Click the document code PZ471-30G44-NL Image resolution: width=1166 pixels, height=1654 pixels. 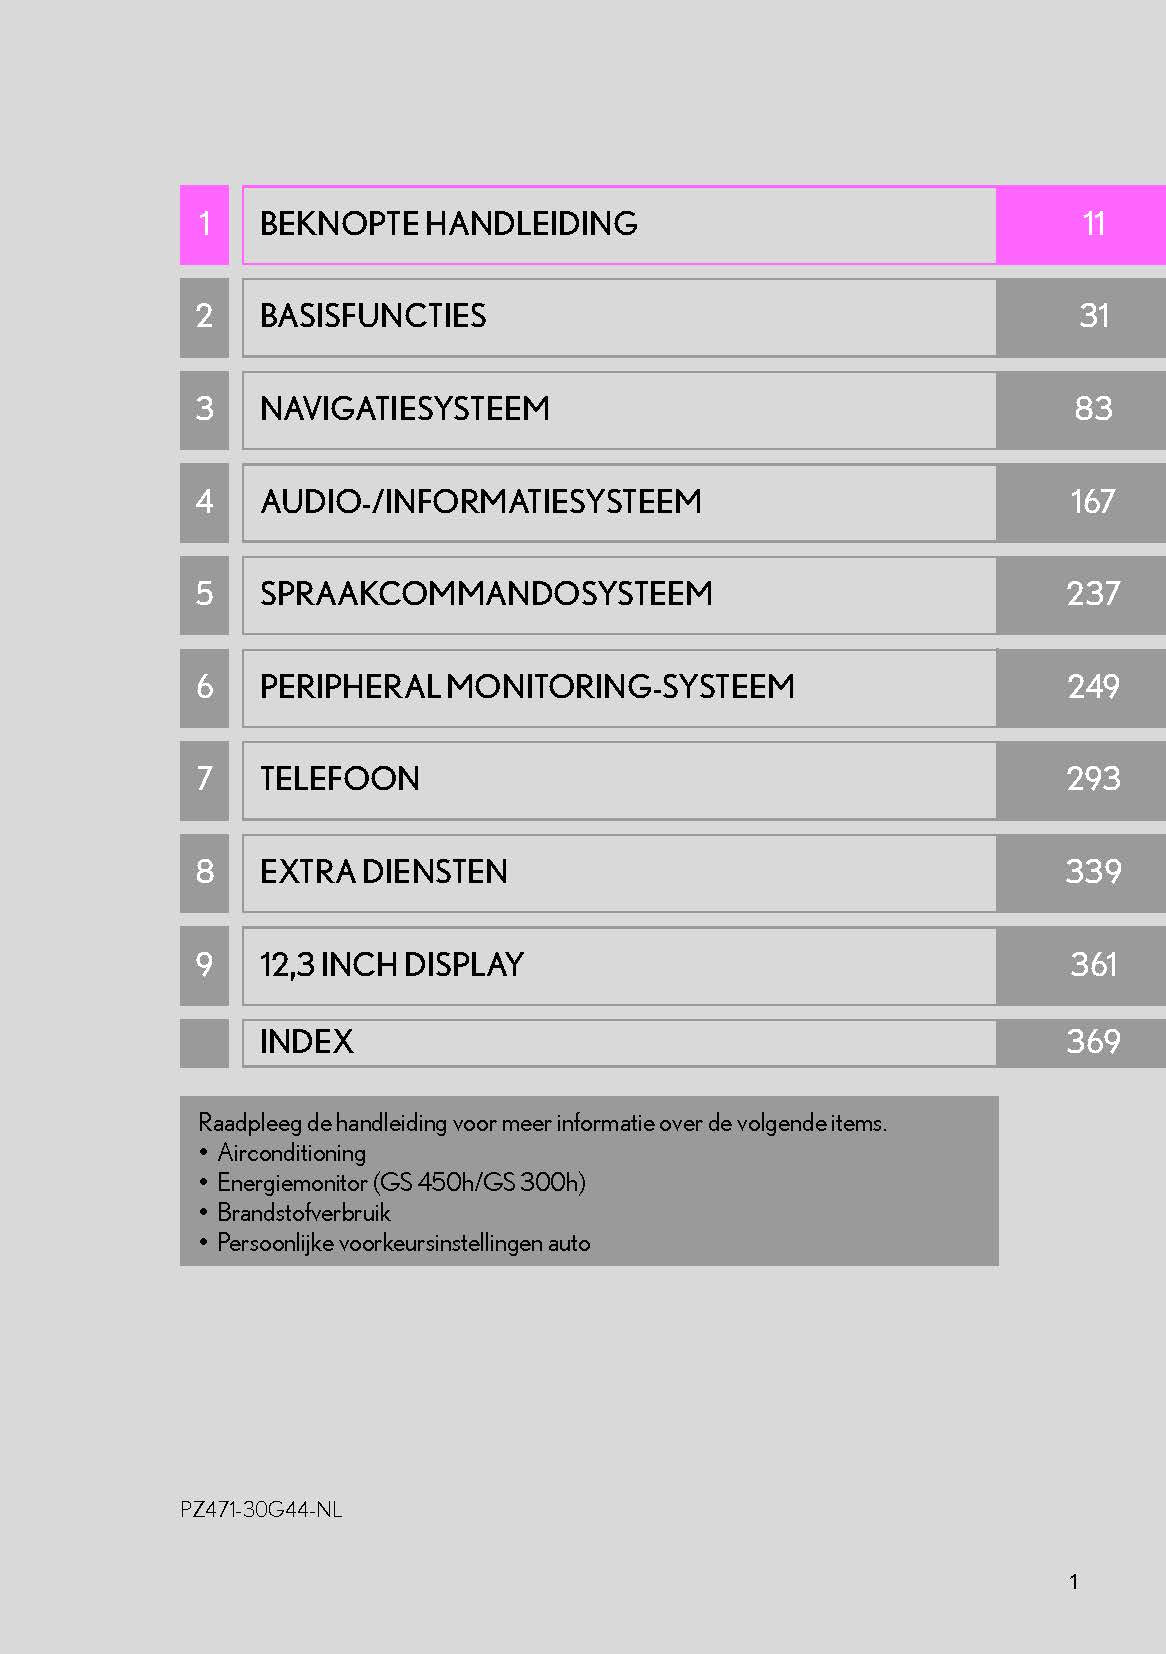(261, 1510)
